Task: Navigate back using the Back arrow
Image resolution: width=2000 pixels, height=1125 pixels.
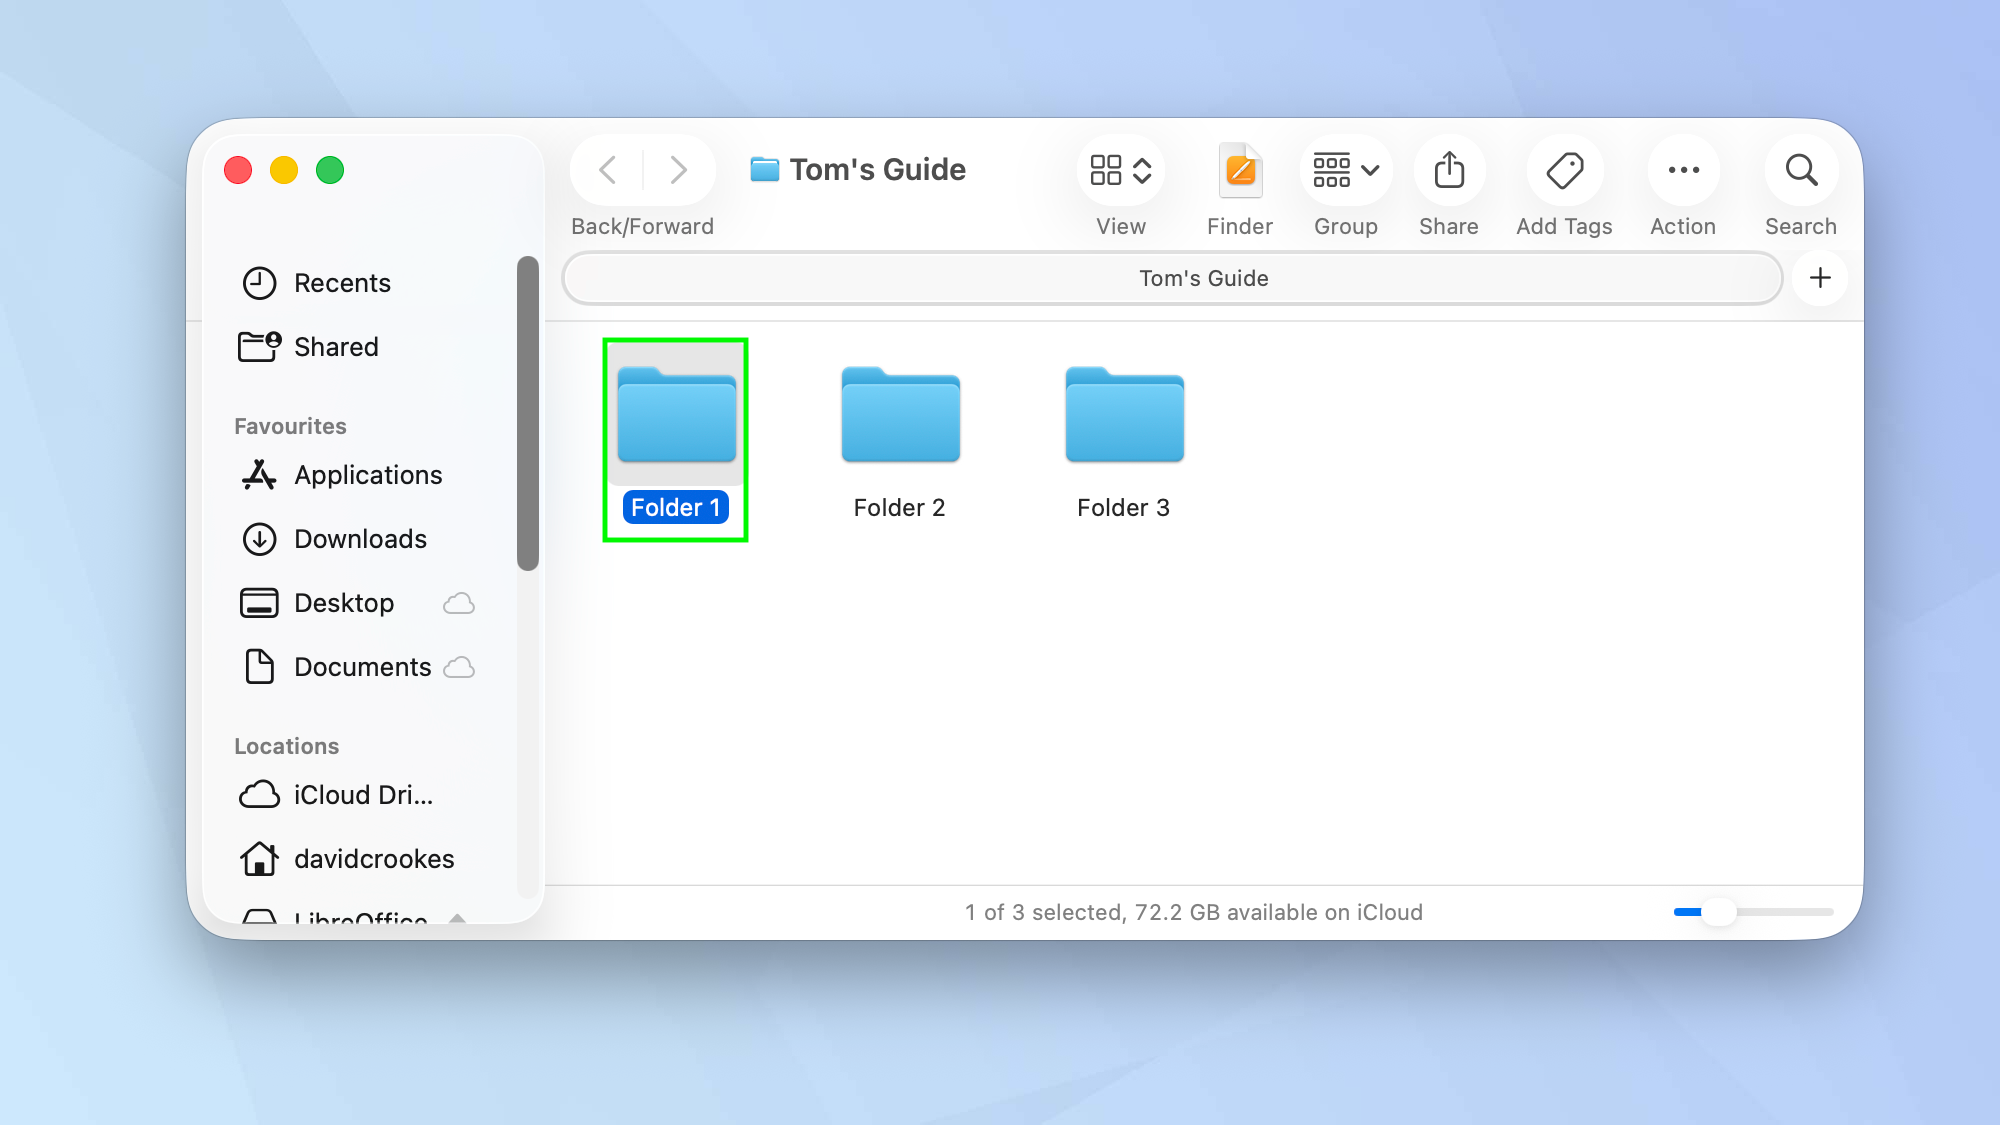Action: 606,170
